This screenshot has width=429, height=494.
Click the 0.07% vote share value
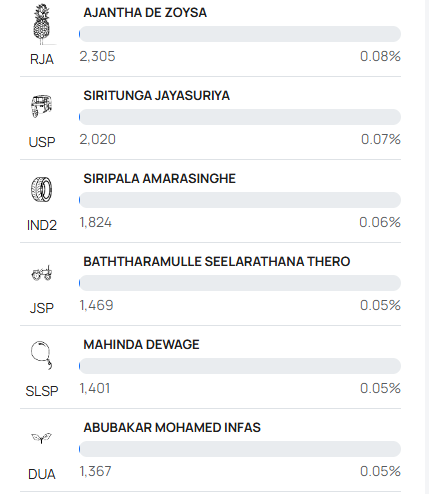381,139
